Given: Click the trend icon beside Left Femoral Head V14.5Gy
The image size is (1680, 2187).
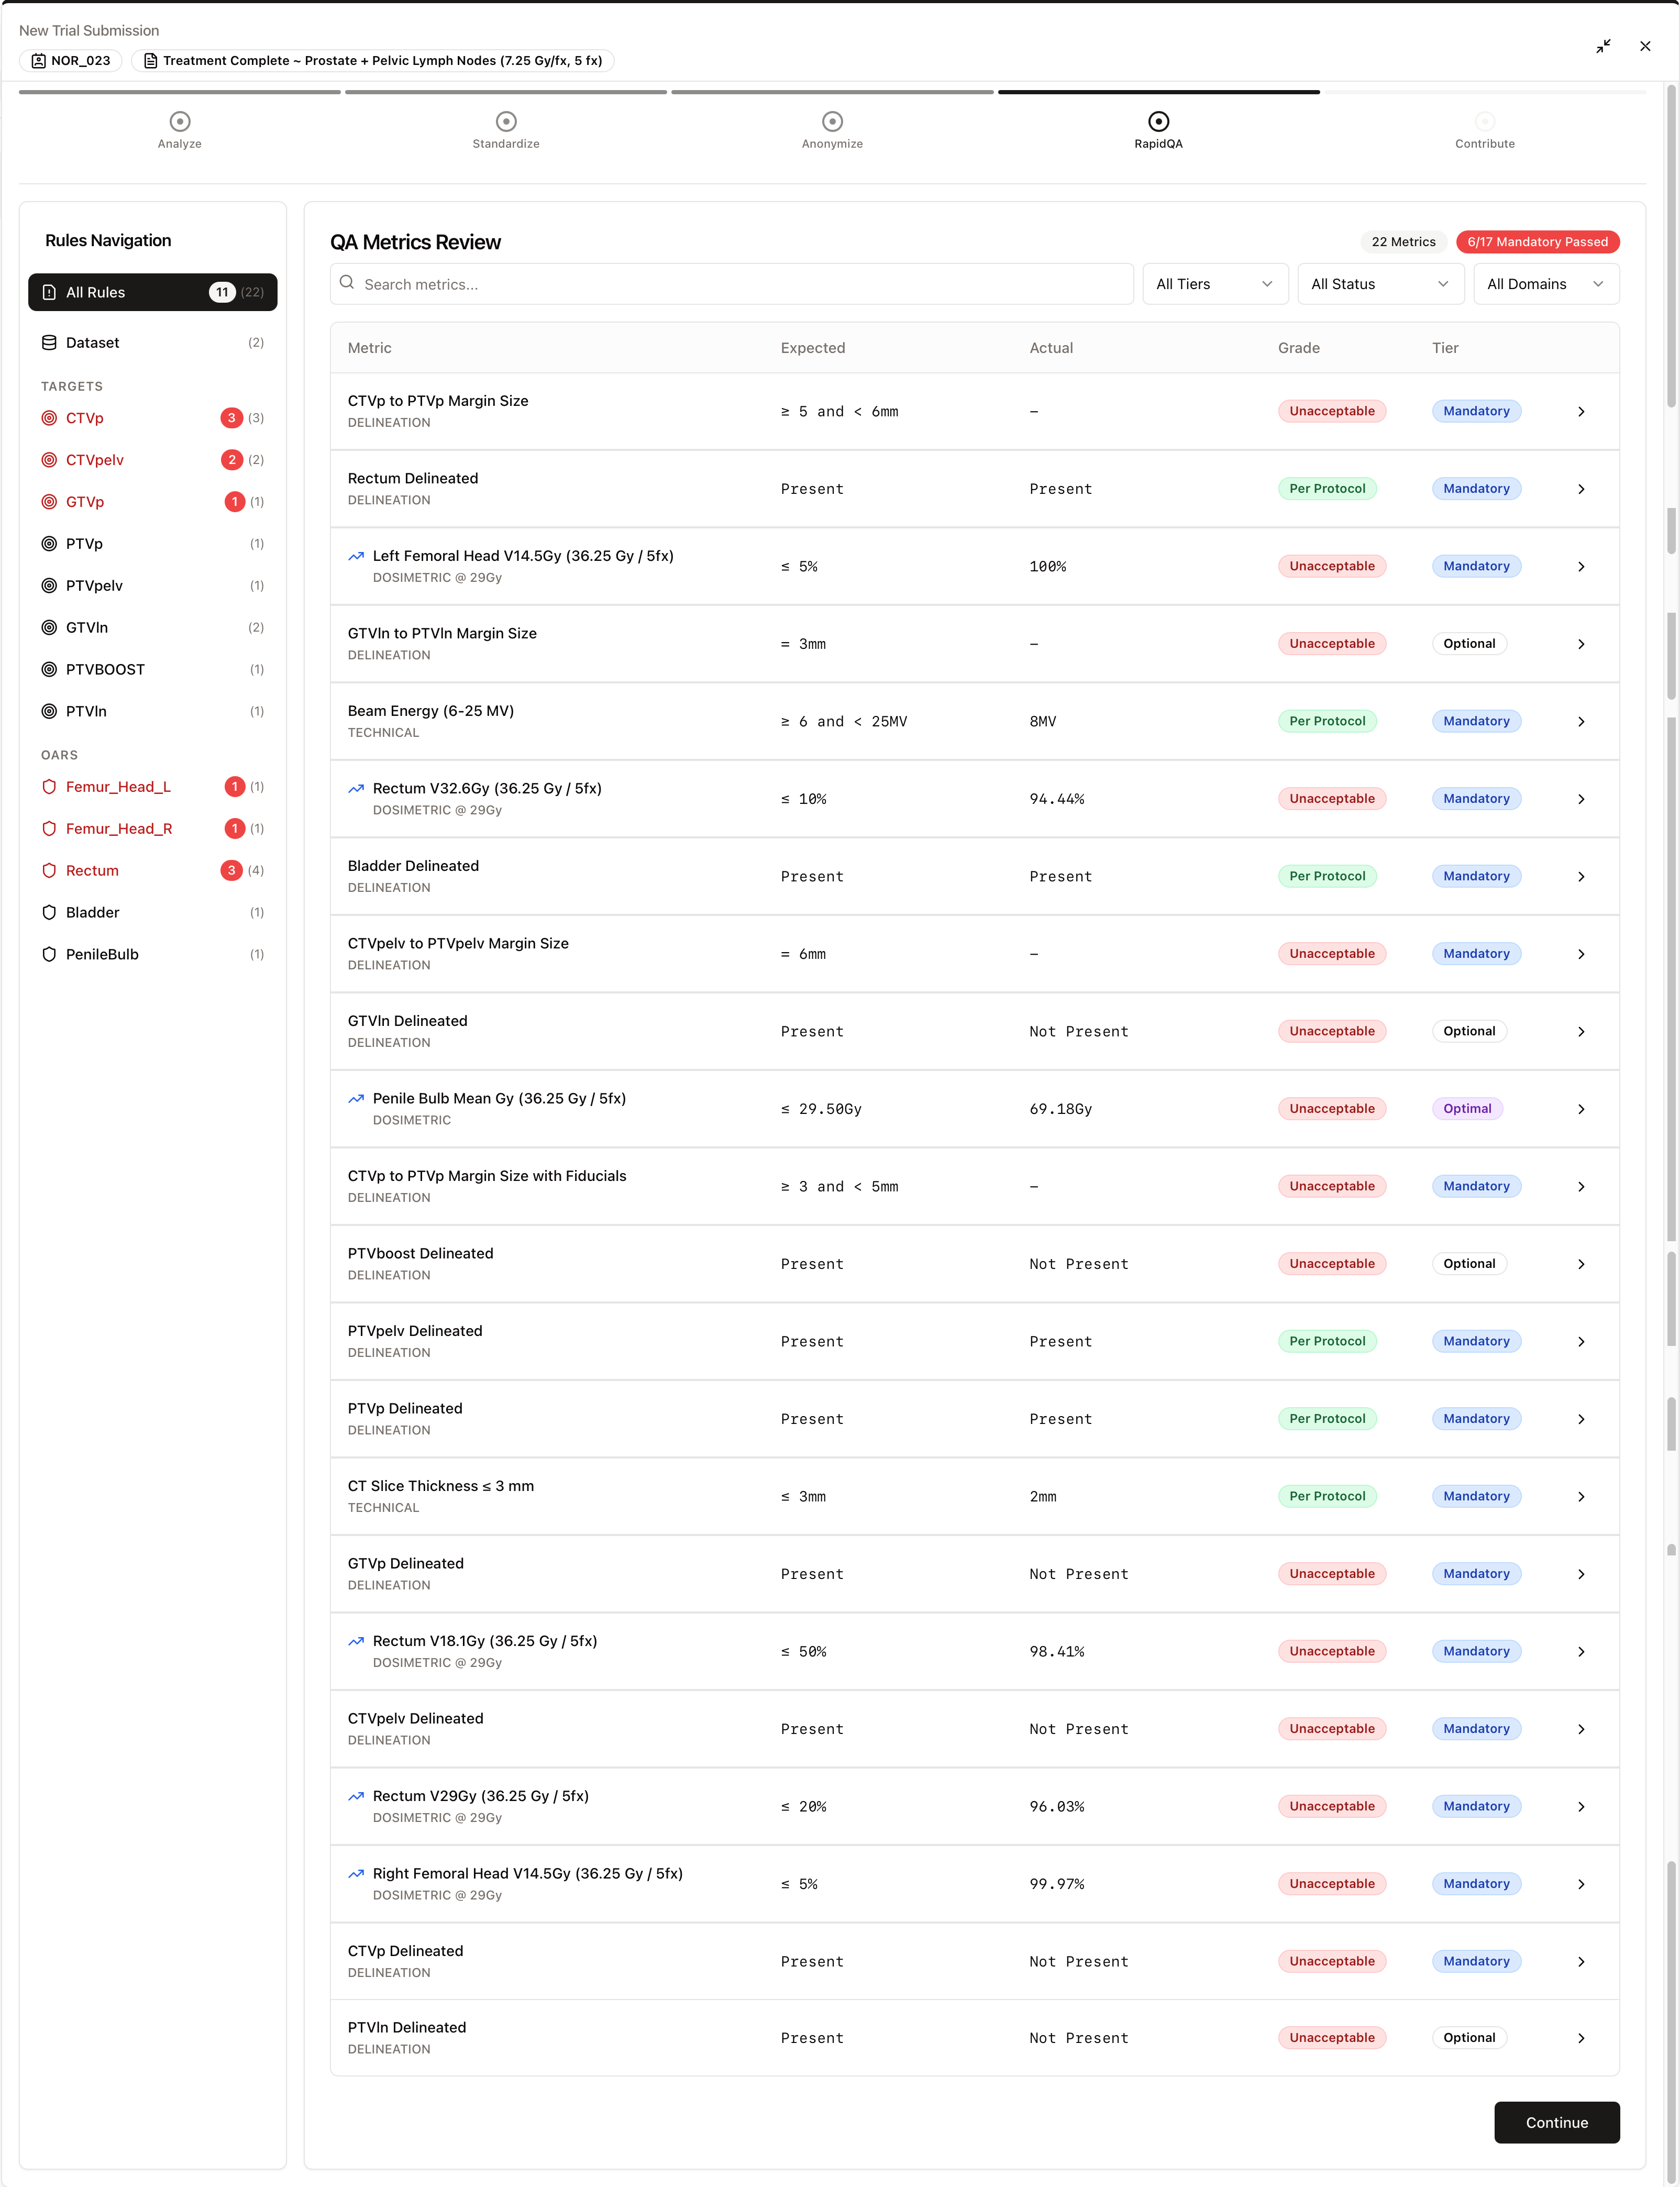Looking at the screenshot, I should (x=356, y=556).
